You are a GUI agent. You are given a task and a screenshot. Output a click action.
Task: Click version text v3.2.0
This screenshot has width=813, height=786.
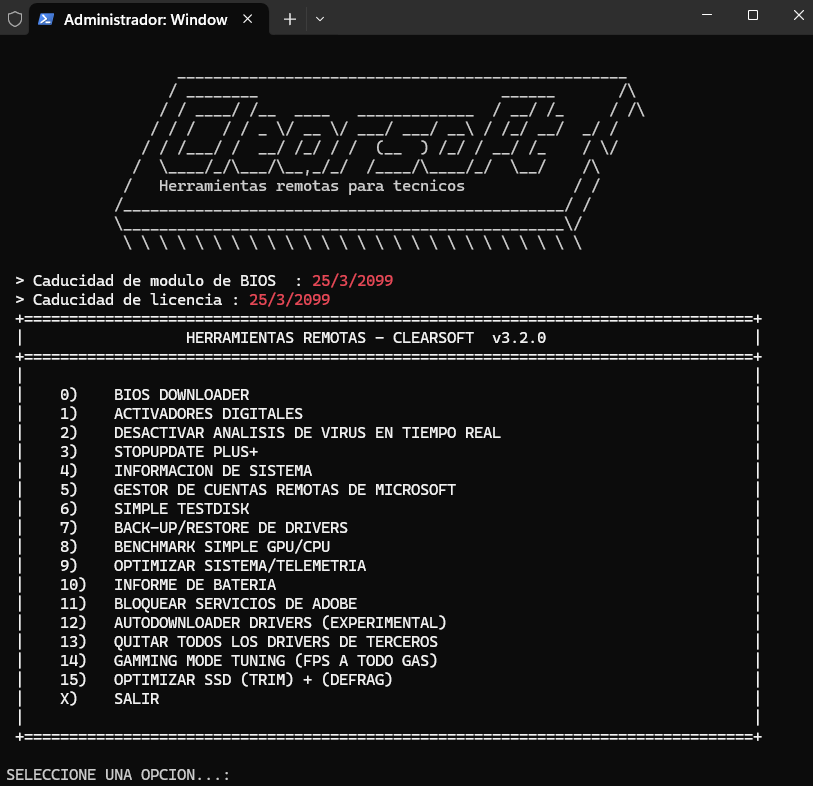(x=519, y=338)
